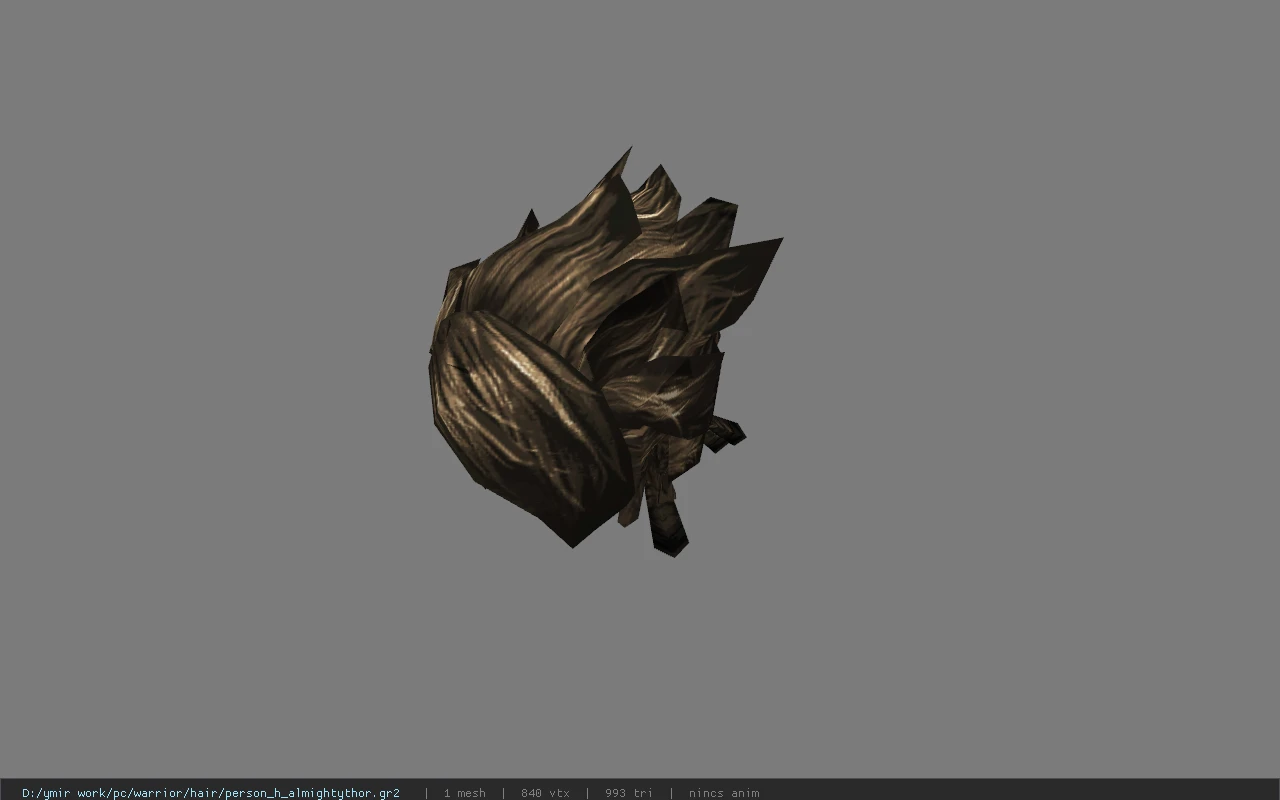Click the "nincs anim" status entry
This screenshot has height=800, width=1280.
pos(724,793)
